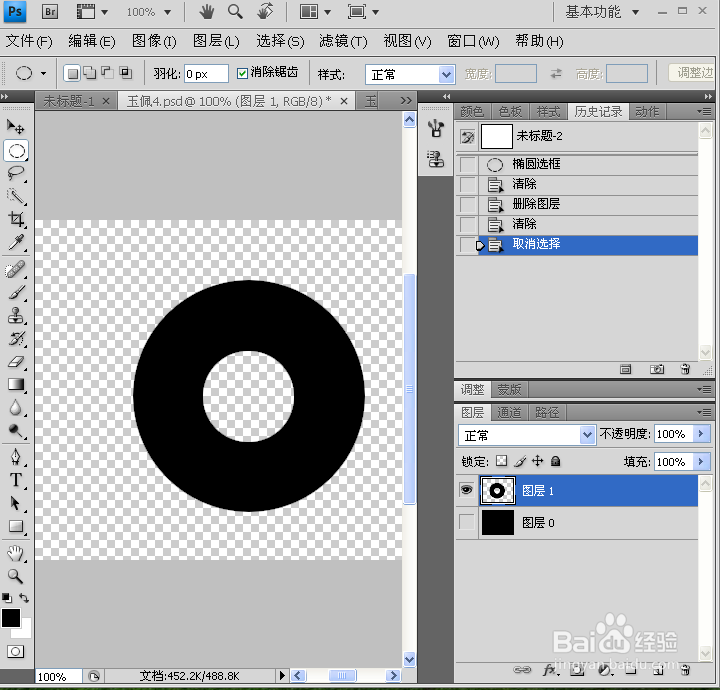The height and width of the screenshot is (690, 720).
Task: Select the Move tool
Action: coord(16,126)
